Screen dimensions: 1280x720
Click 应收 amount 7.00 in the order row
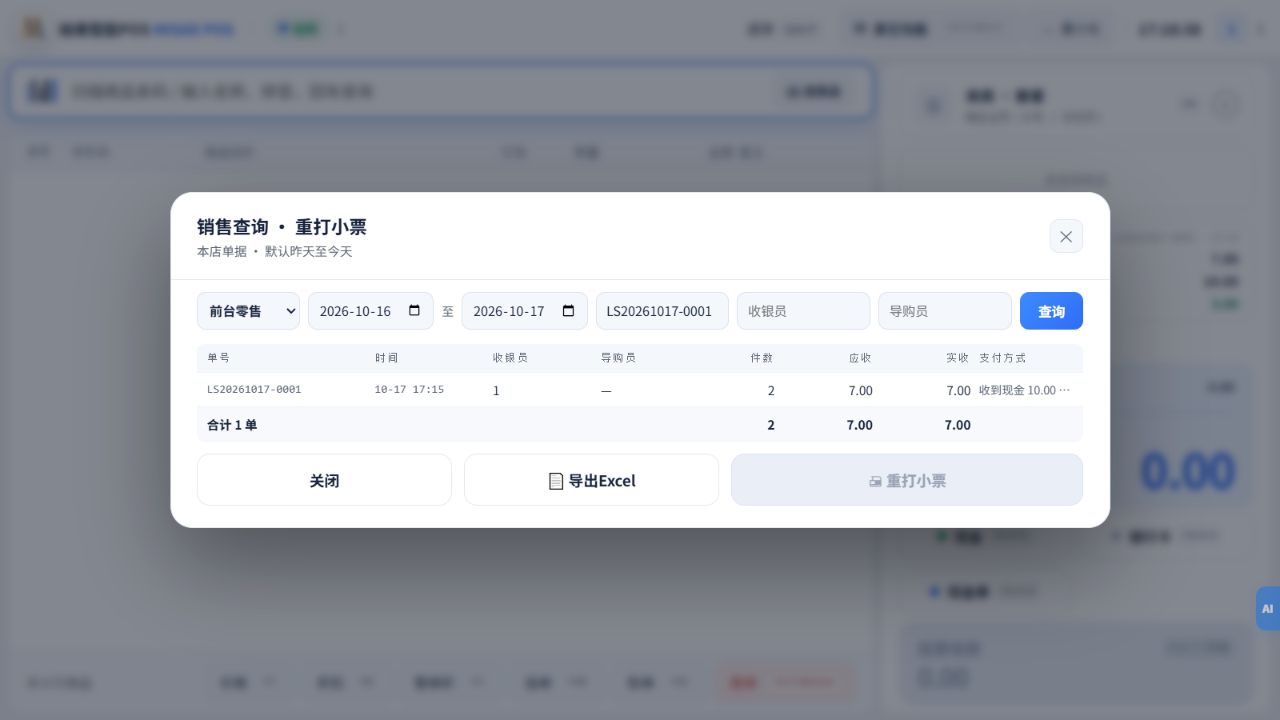(860, 391)
